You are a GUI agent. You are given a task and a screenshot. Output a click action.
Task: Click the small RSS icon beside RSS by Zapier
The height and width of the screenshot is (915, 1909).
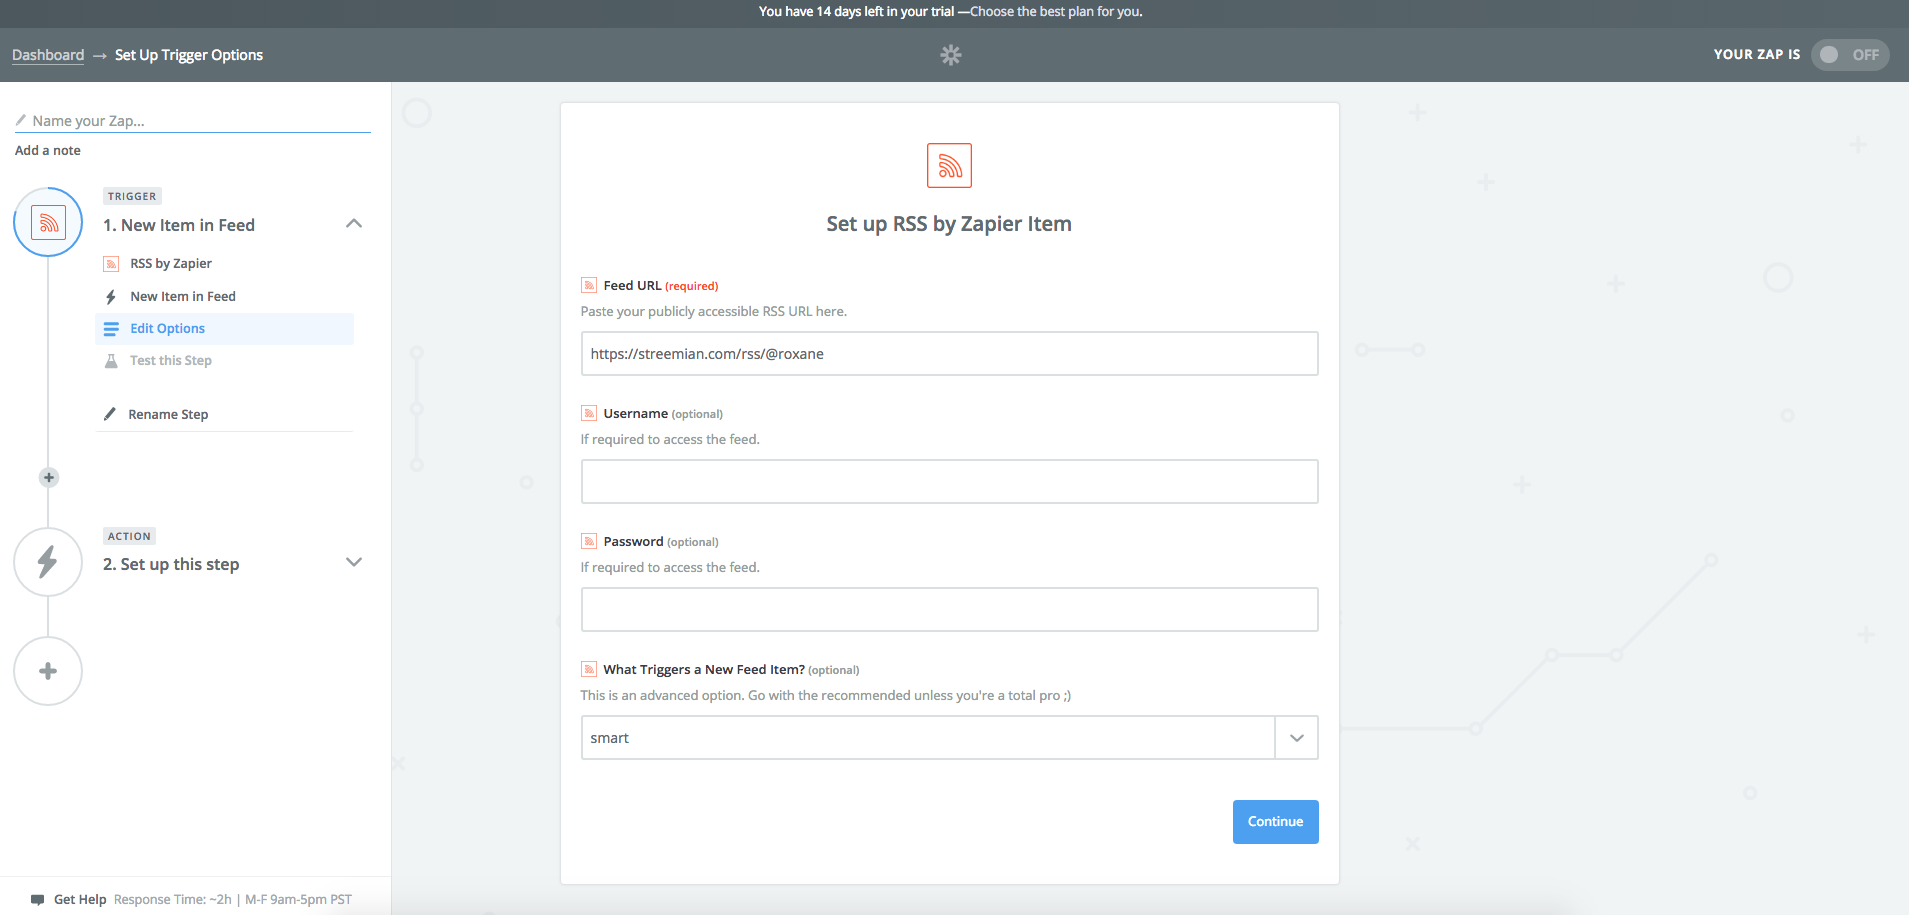[x=111, y=264]
